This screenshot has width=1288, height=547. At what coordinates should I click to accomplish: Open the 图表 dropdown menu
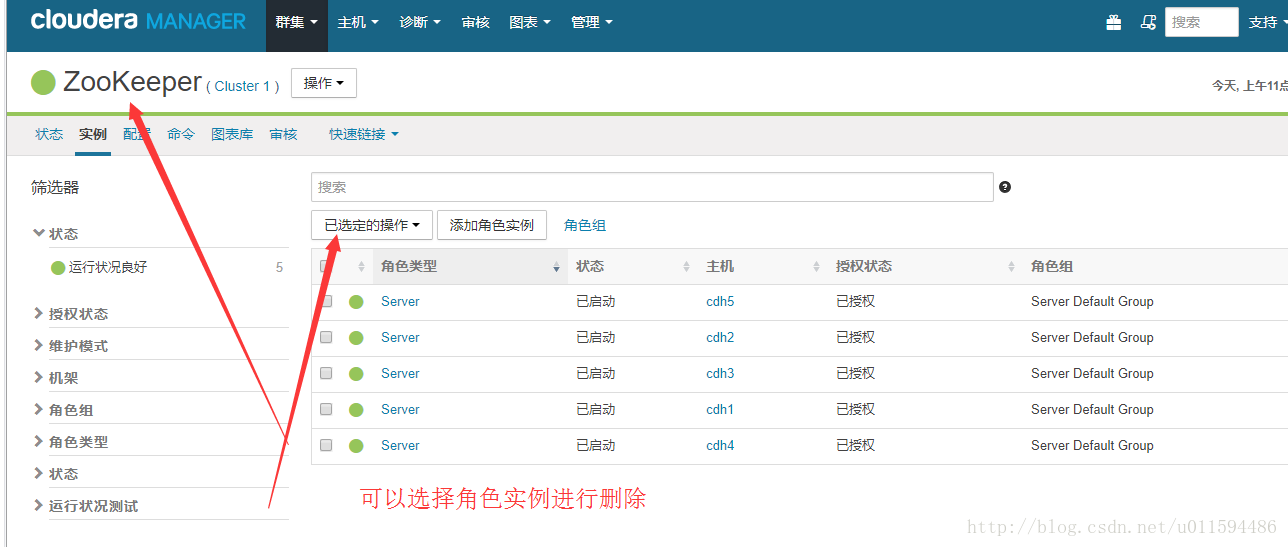click(x=530, y=22)
